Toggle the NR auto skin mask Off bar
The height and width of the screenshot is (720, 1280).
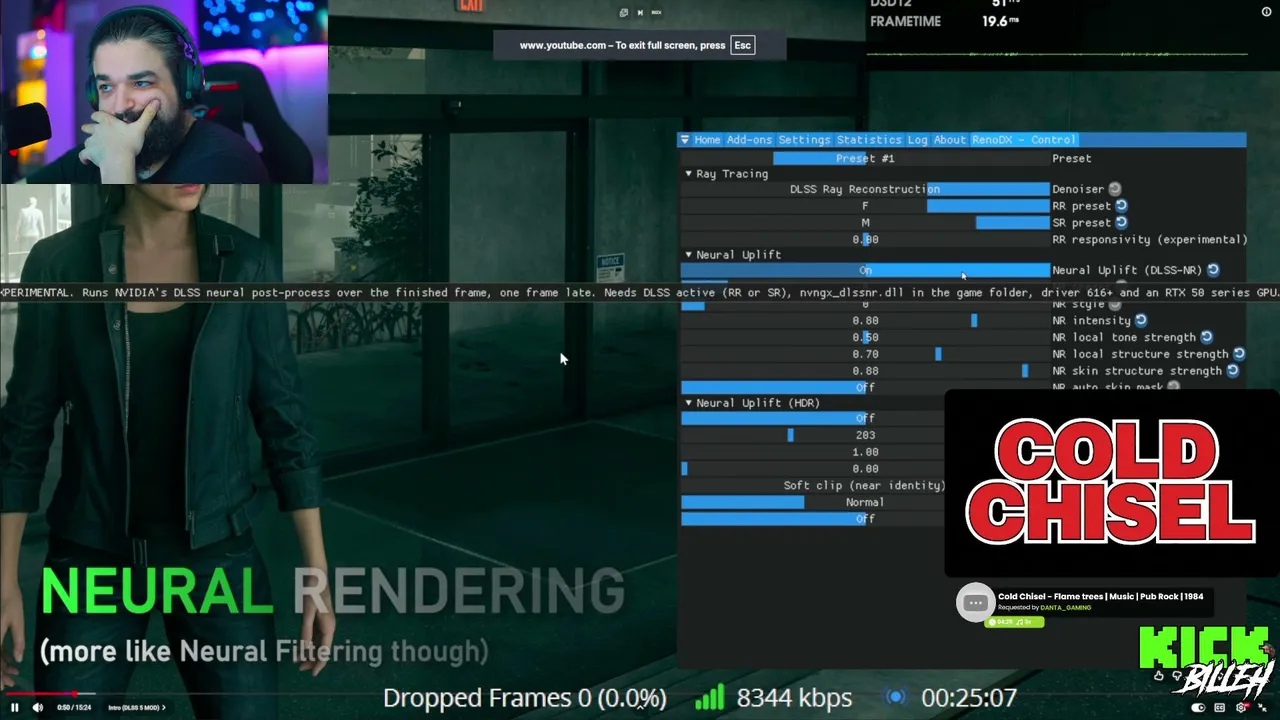coord(865,387)
